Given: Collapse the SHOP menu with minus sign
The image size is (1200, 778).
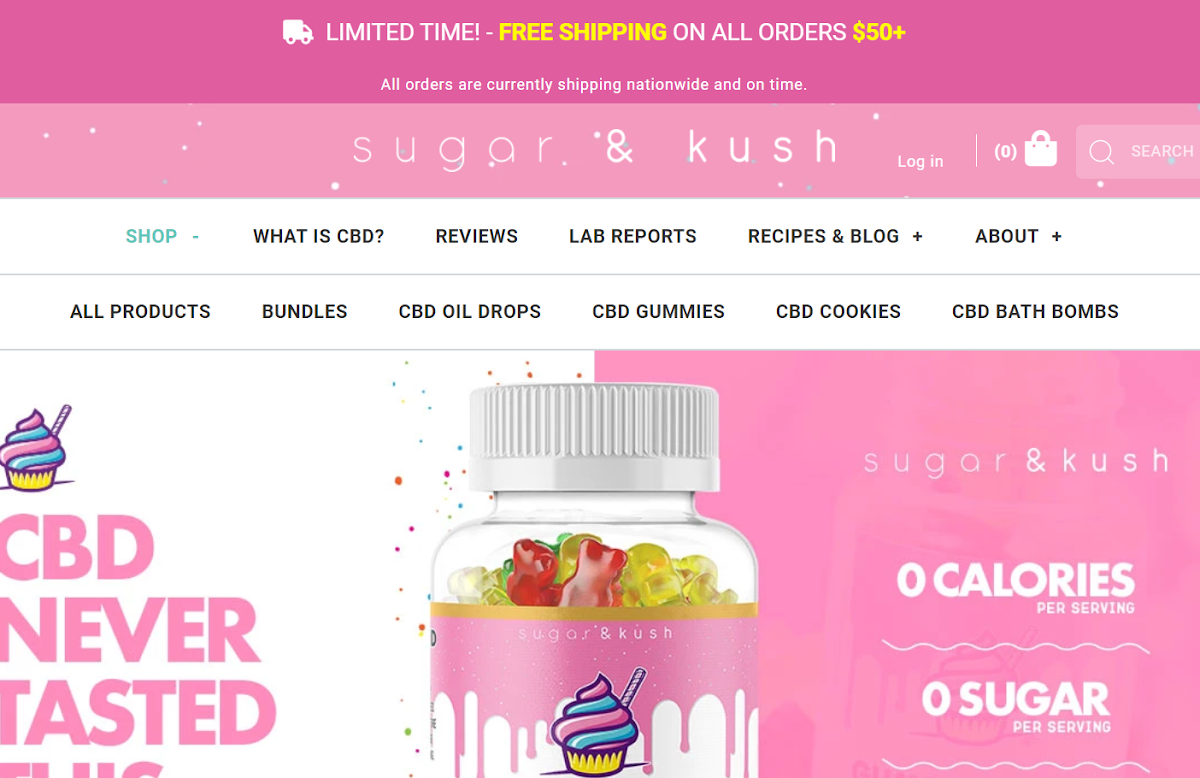Looking at the screenshot, I should tap(196, 237).
